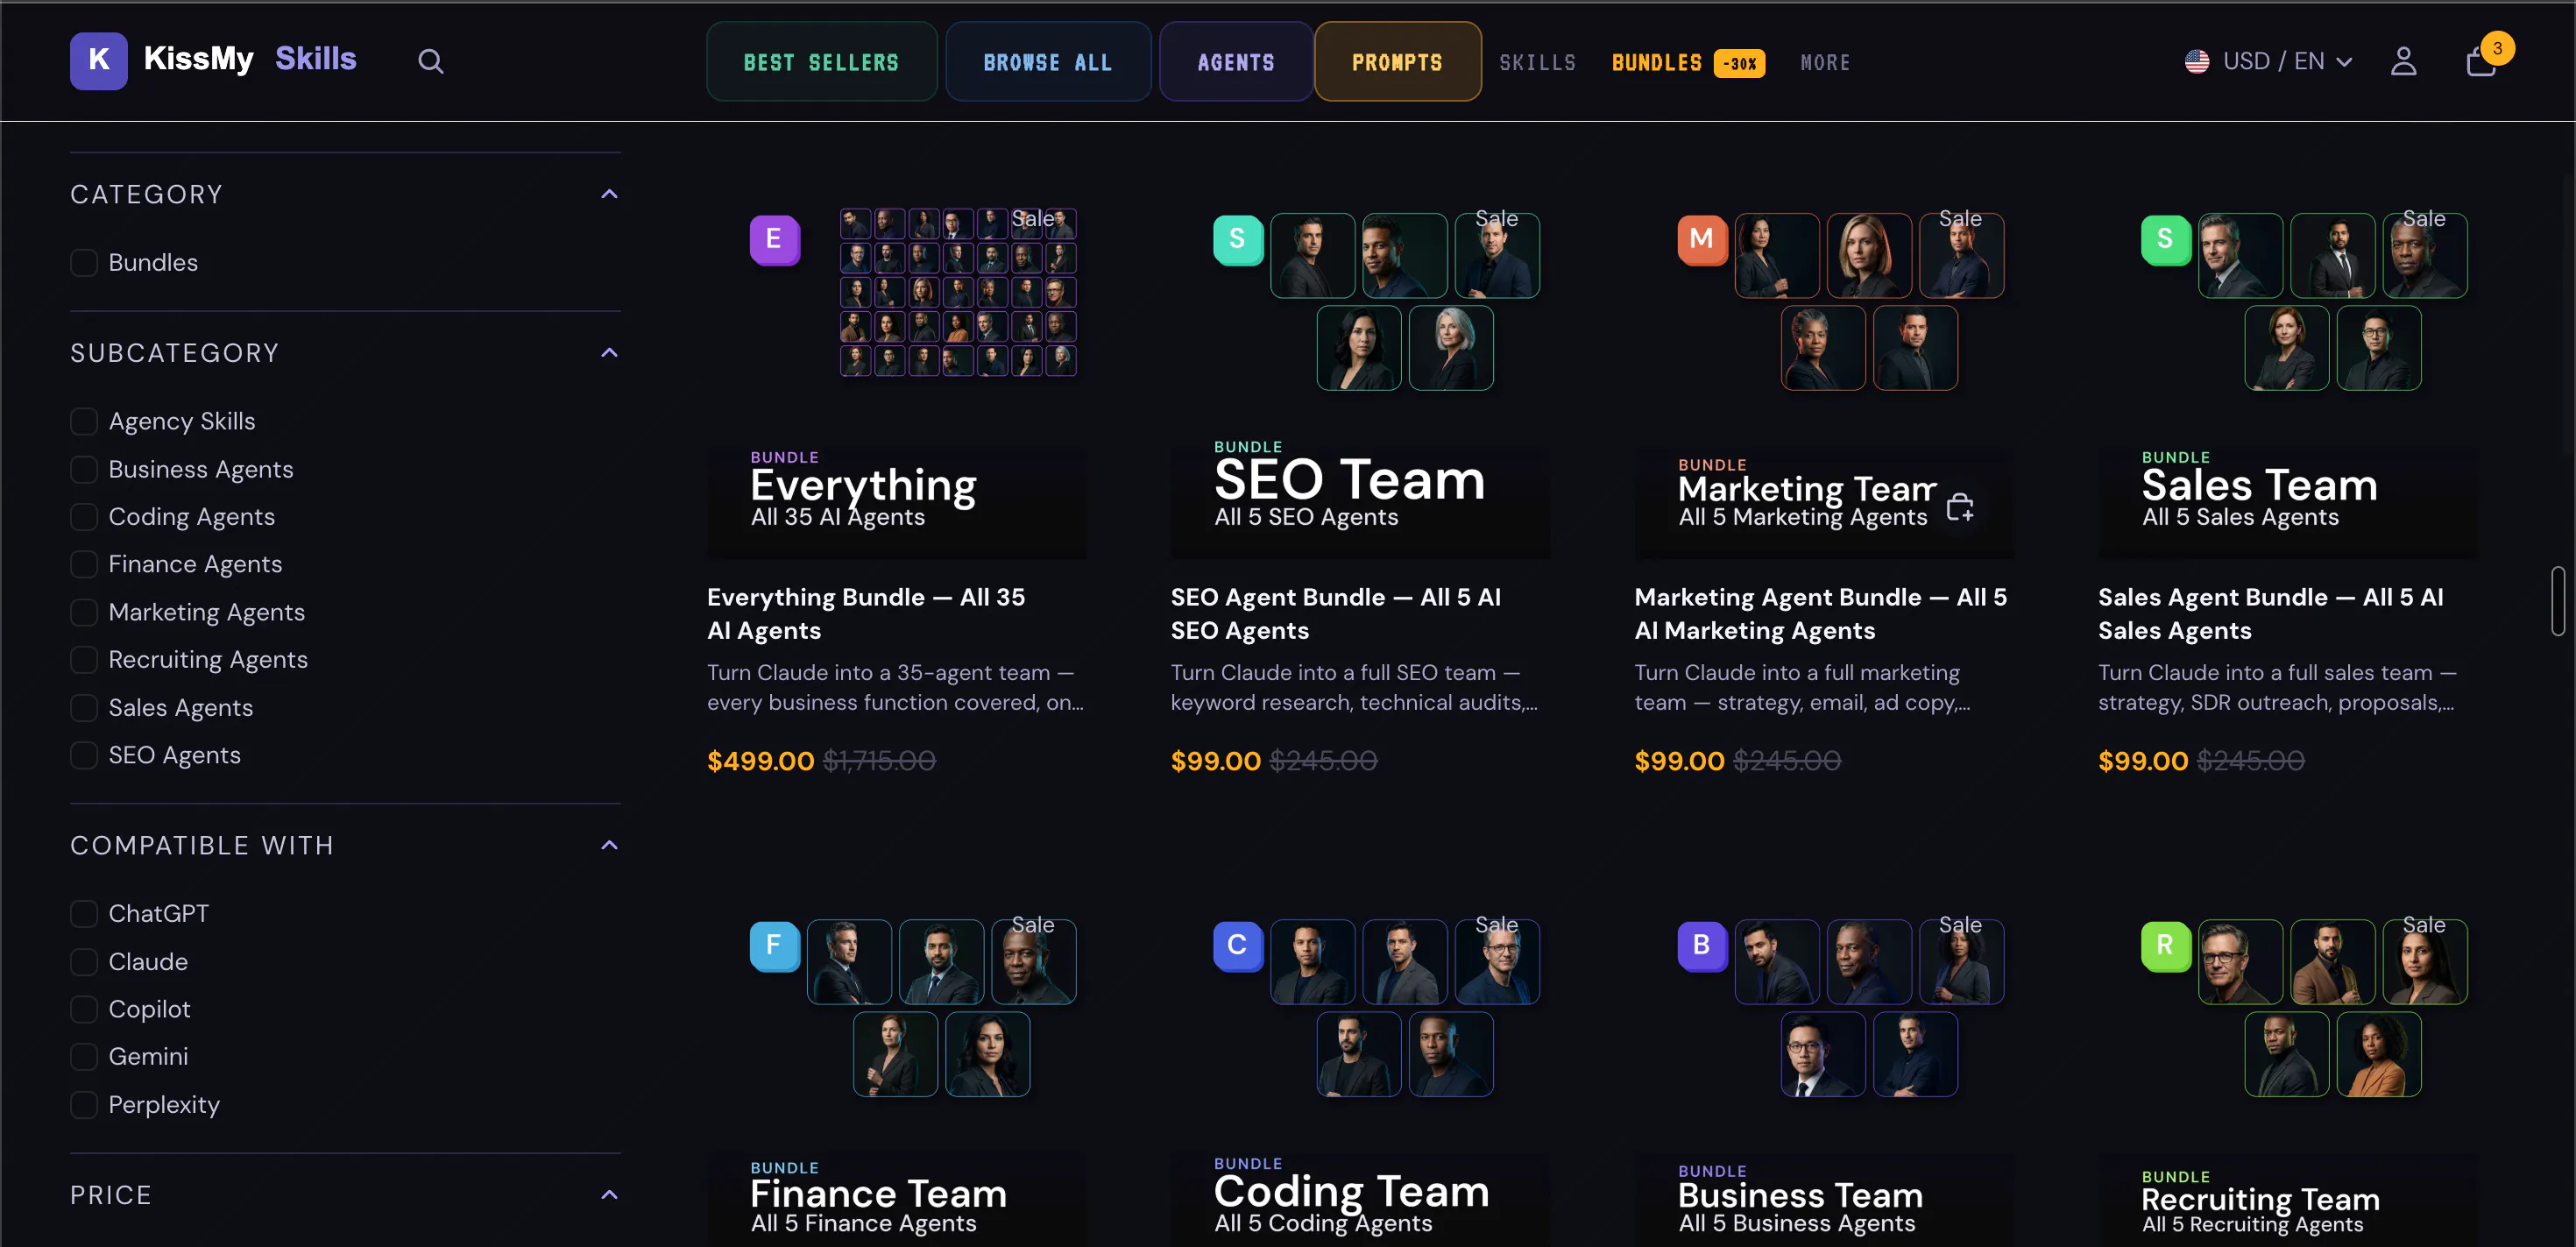This screenshot has height=1247, width=2576.
Task: Check the SEO Agents checkbox
Action: (84, 756)
